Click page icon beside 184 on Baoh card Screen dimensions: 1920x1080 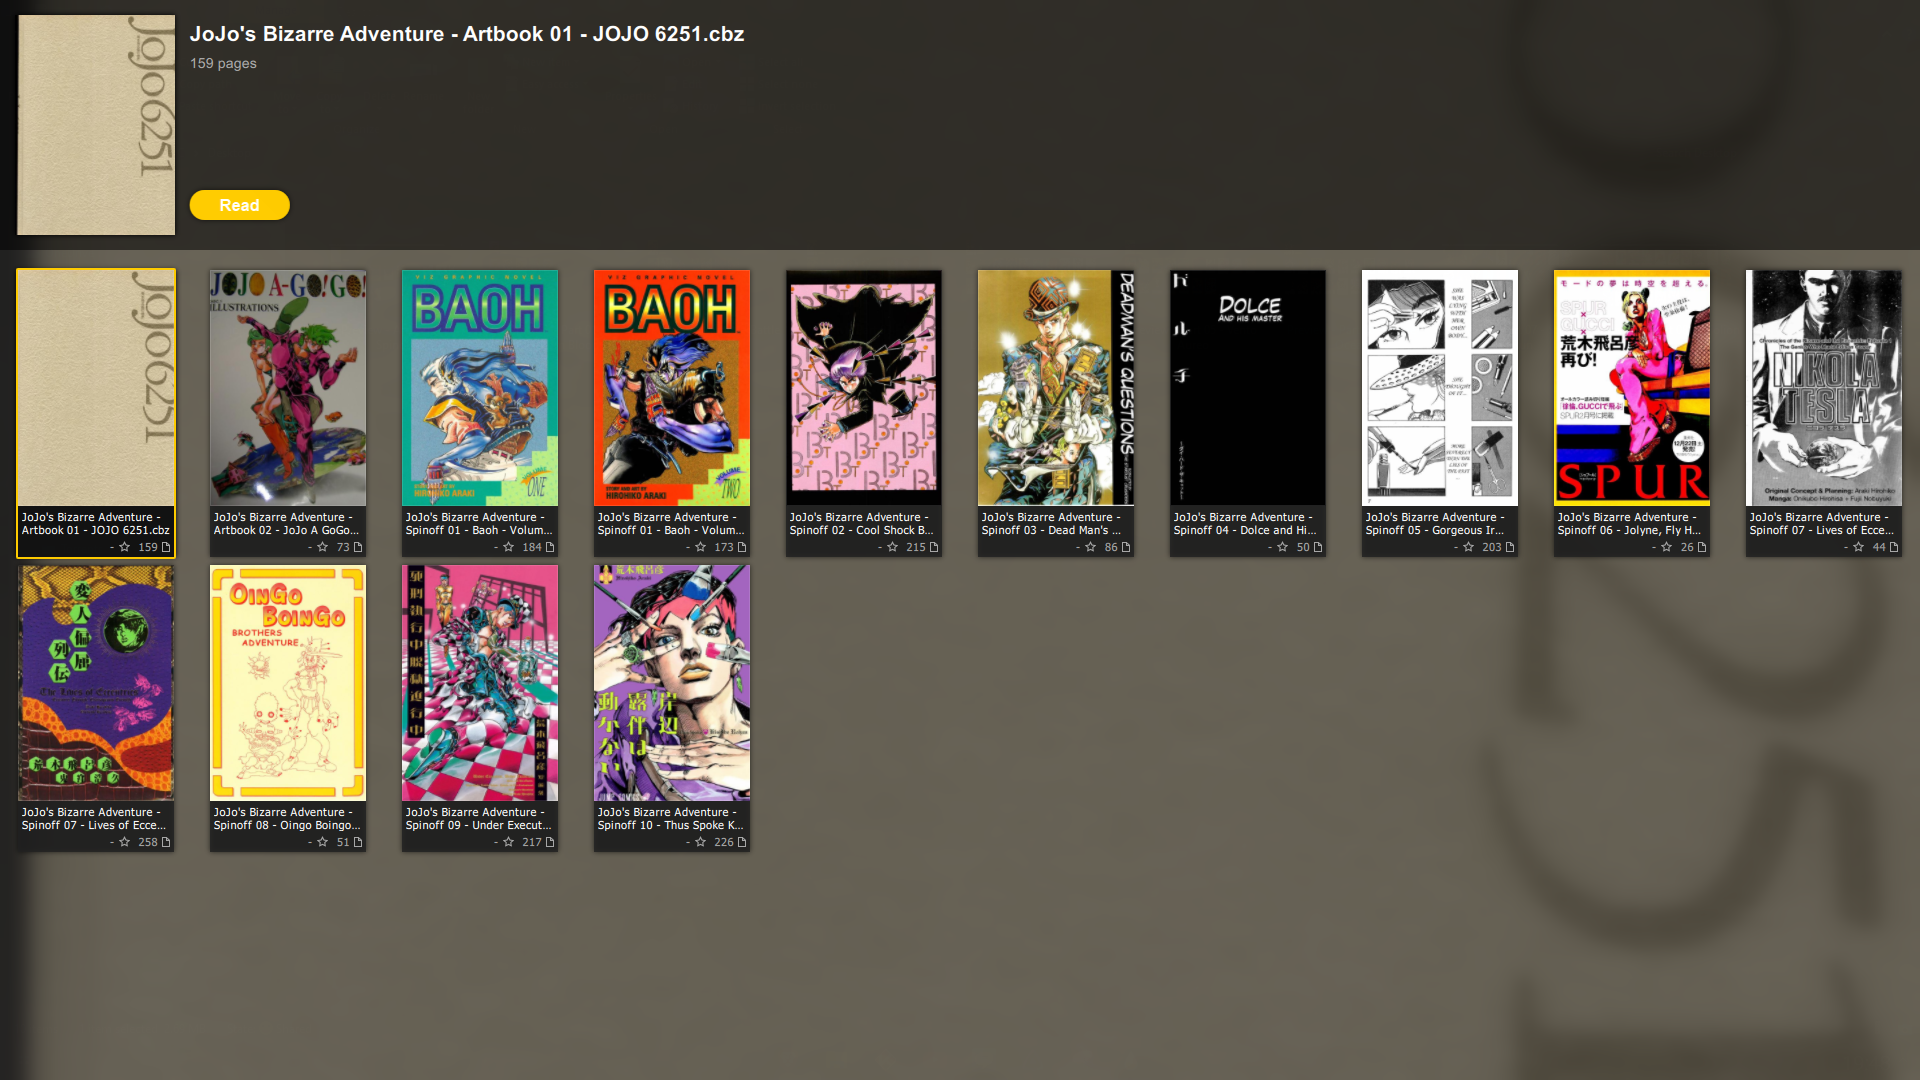pyautogui.click(x=550, y=547)
